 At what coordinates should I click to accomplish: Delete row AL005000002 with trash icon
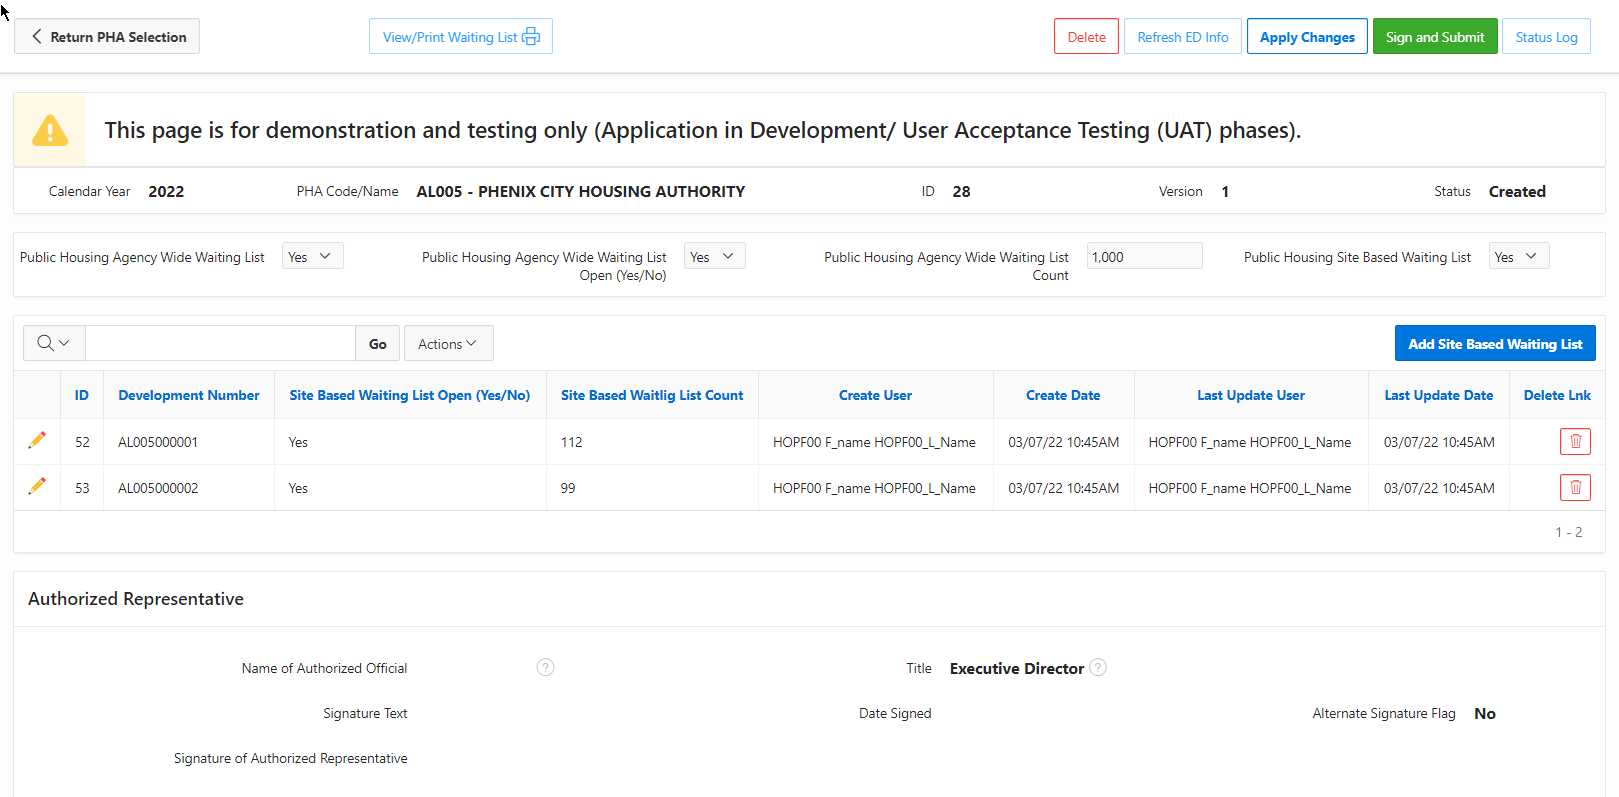1574,488
